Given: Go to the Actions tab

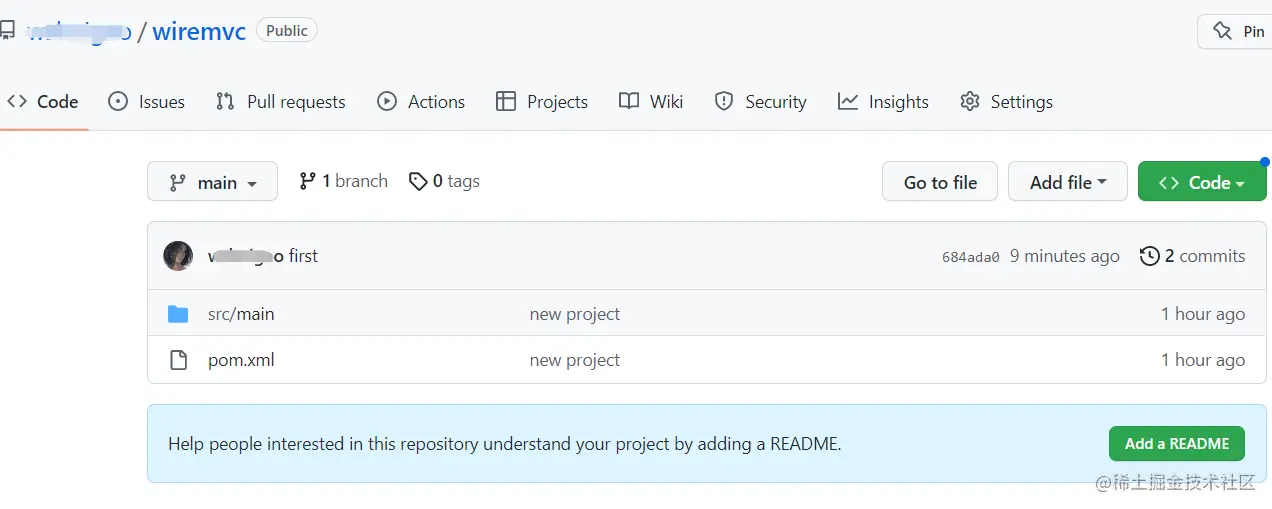Looking at the screenshot, I should [x=421, y=102].
